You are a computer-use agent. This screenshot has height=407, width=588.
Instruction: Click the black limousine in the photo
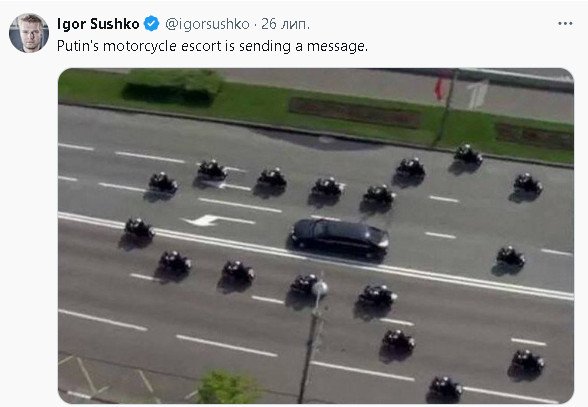pos(339,239)
